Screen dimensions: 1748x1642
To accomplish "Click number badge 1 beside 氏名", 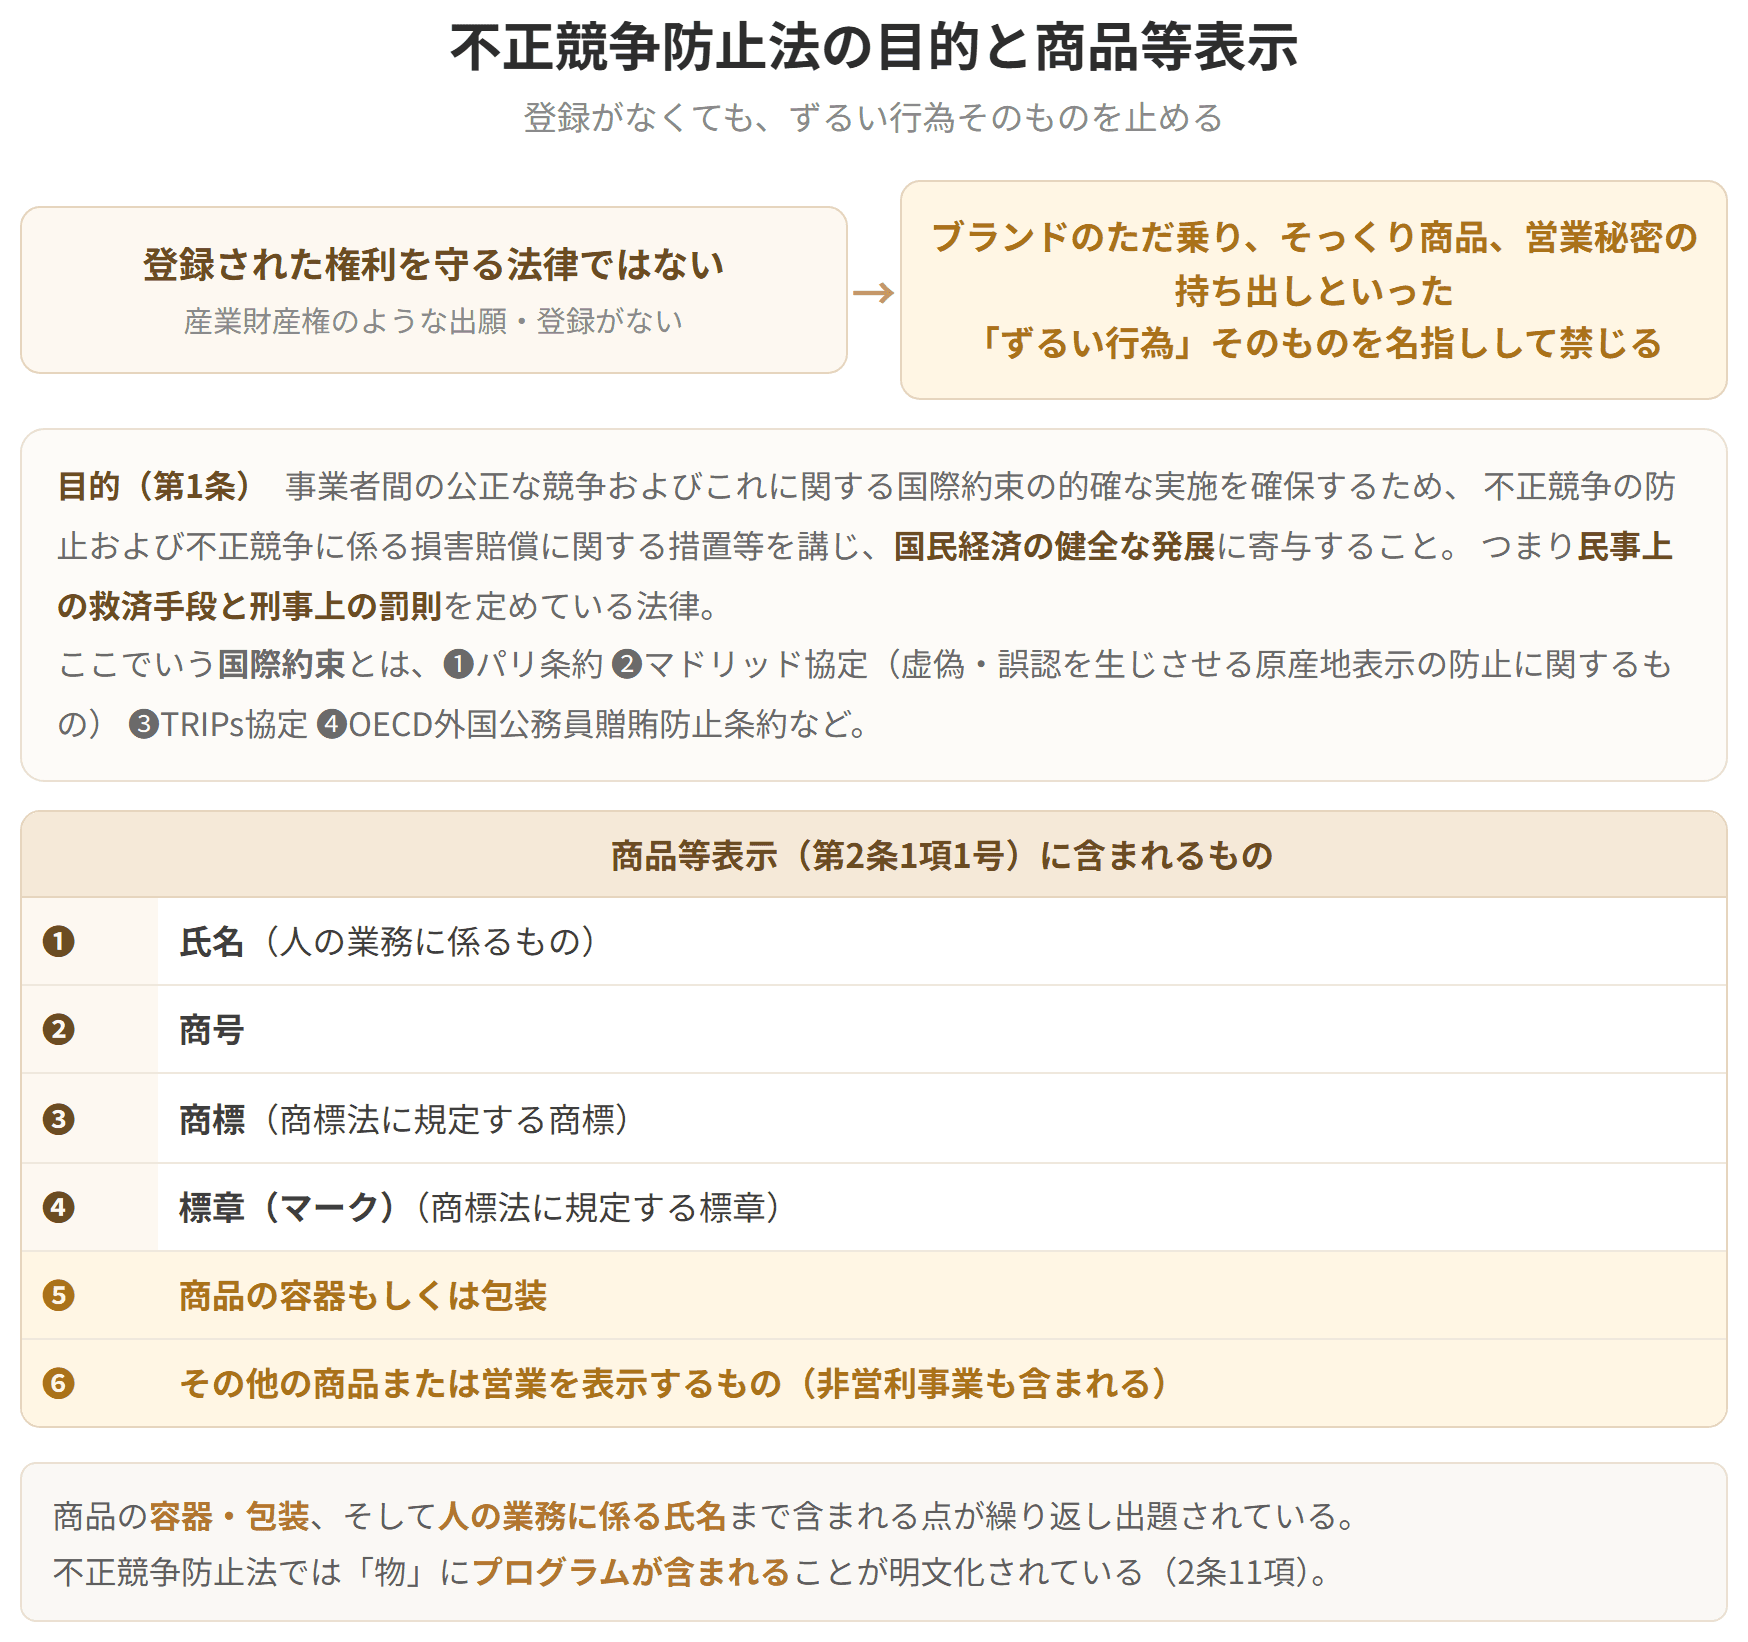I will (59, 942).
